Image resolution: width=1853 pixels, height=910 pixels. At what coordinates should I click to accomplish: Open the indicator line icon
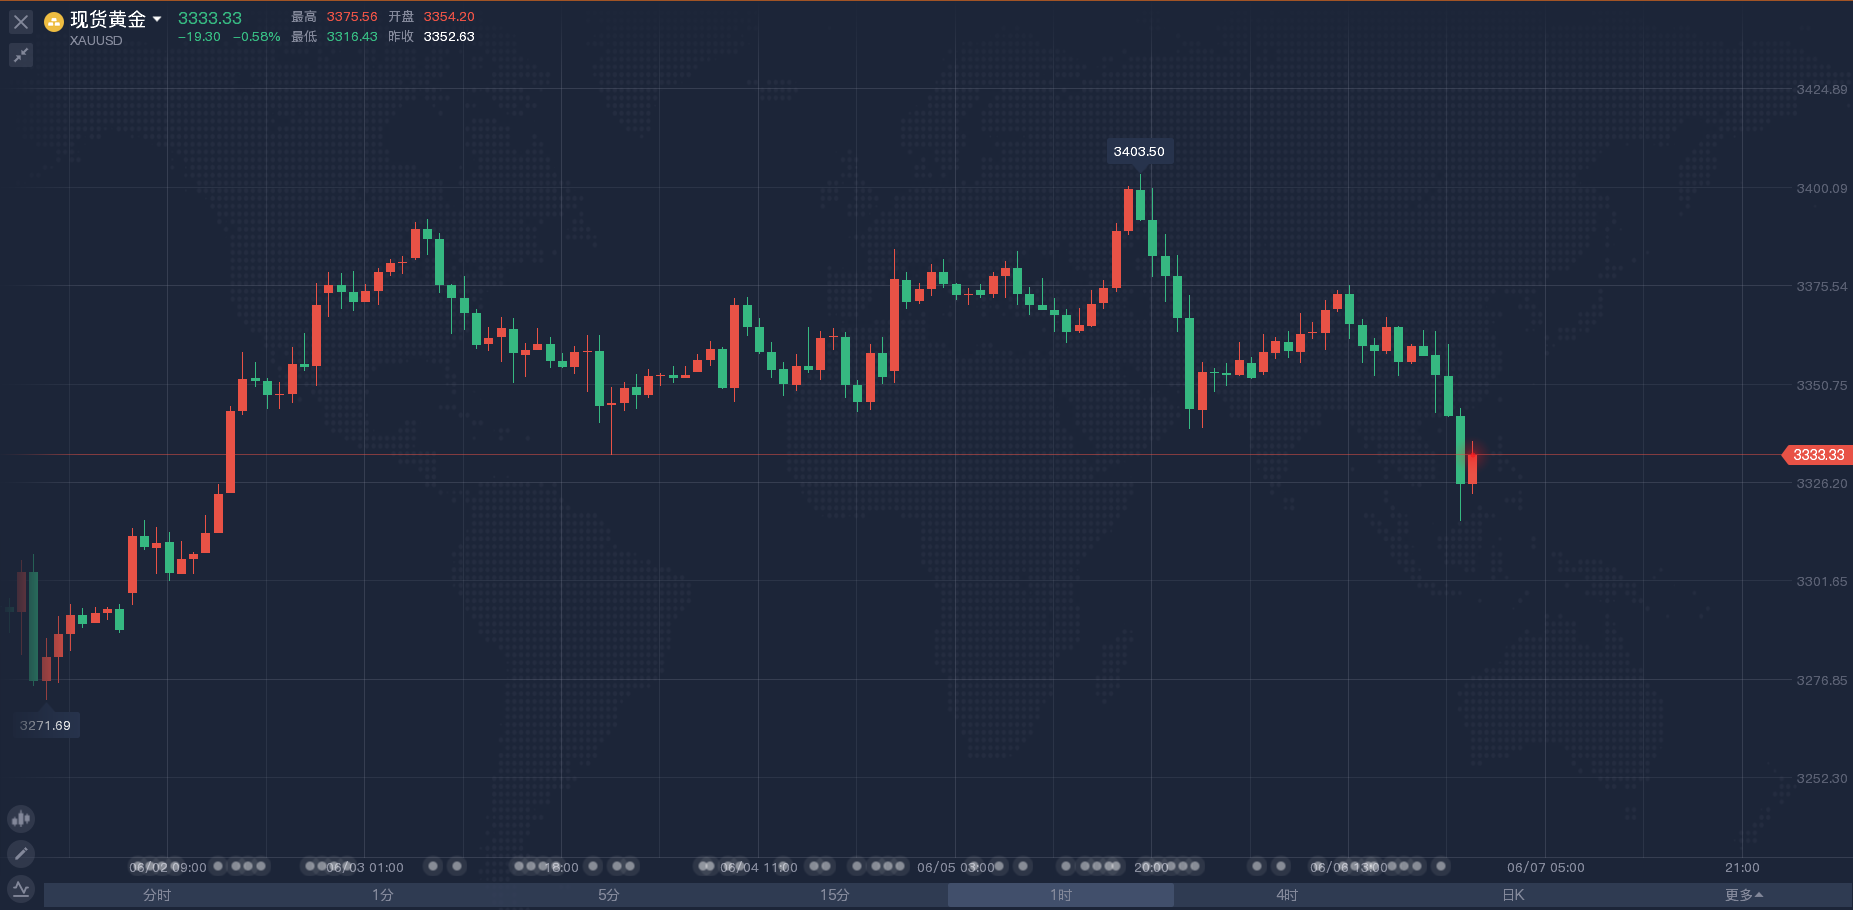tap(21, 888)
